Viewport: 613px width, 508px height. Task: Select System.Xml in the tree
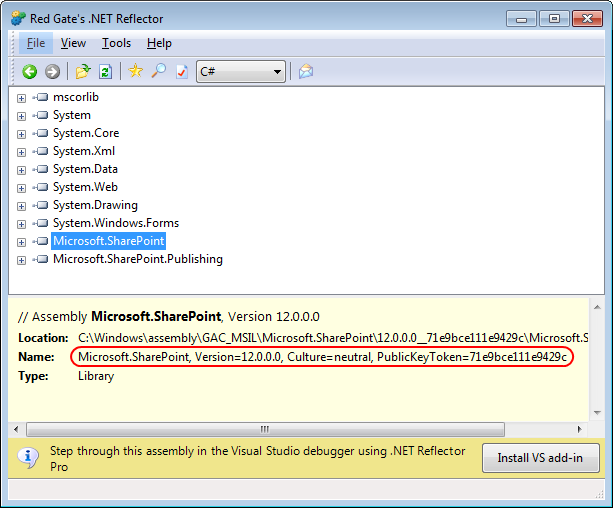point(84,151)
